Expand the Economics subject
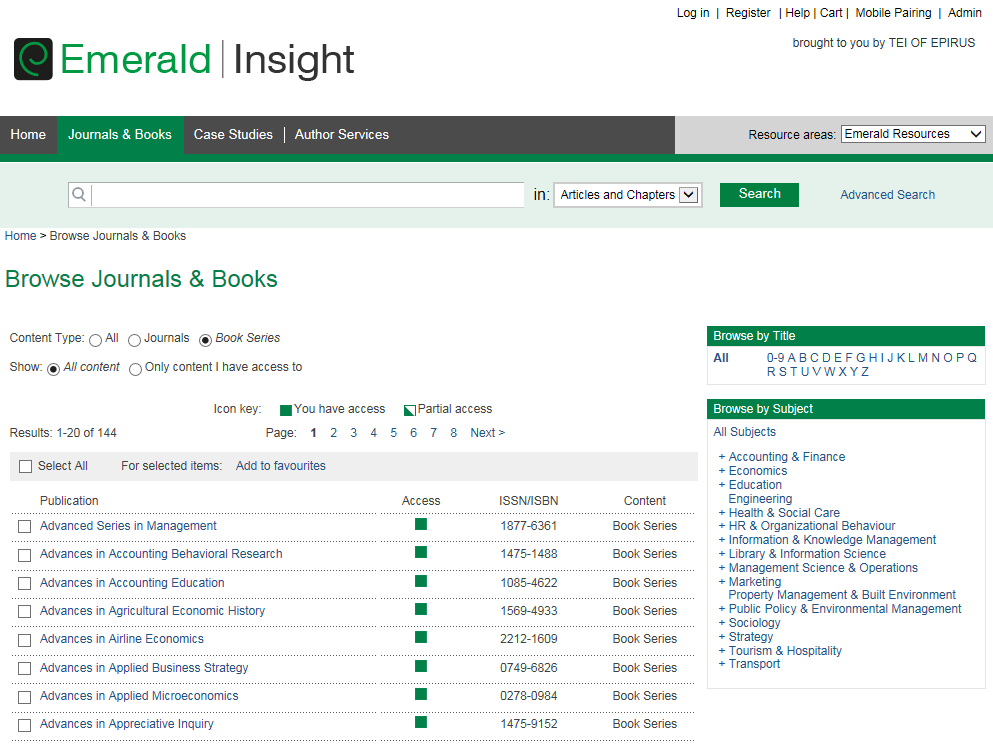This screenshot has height=745, width=993. [x=722, y=471]
